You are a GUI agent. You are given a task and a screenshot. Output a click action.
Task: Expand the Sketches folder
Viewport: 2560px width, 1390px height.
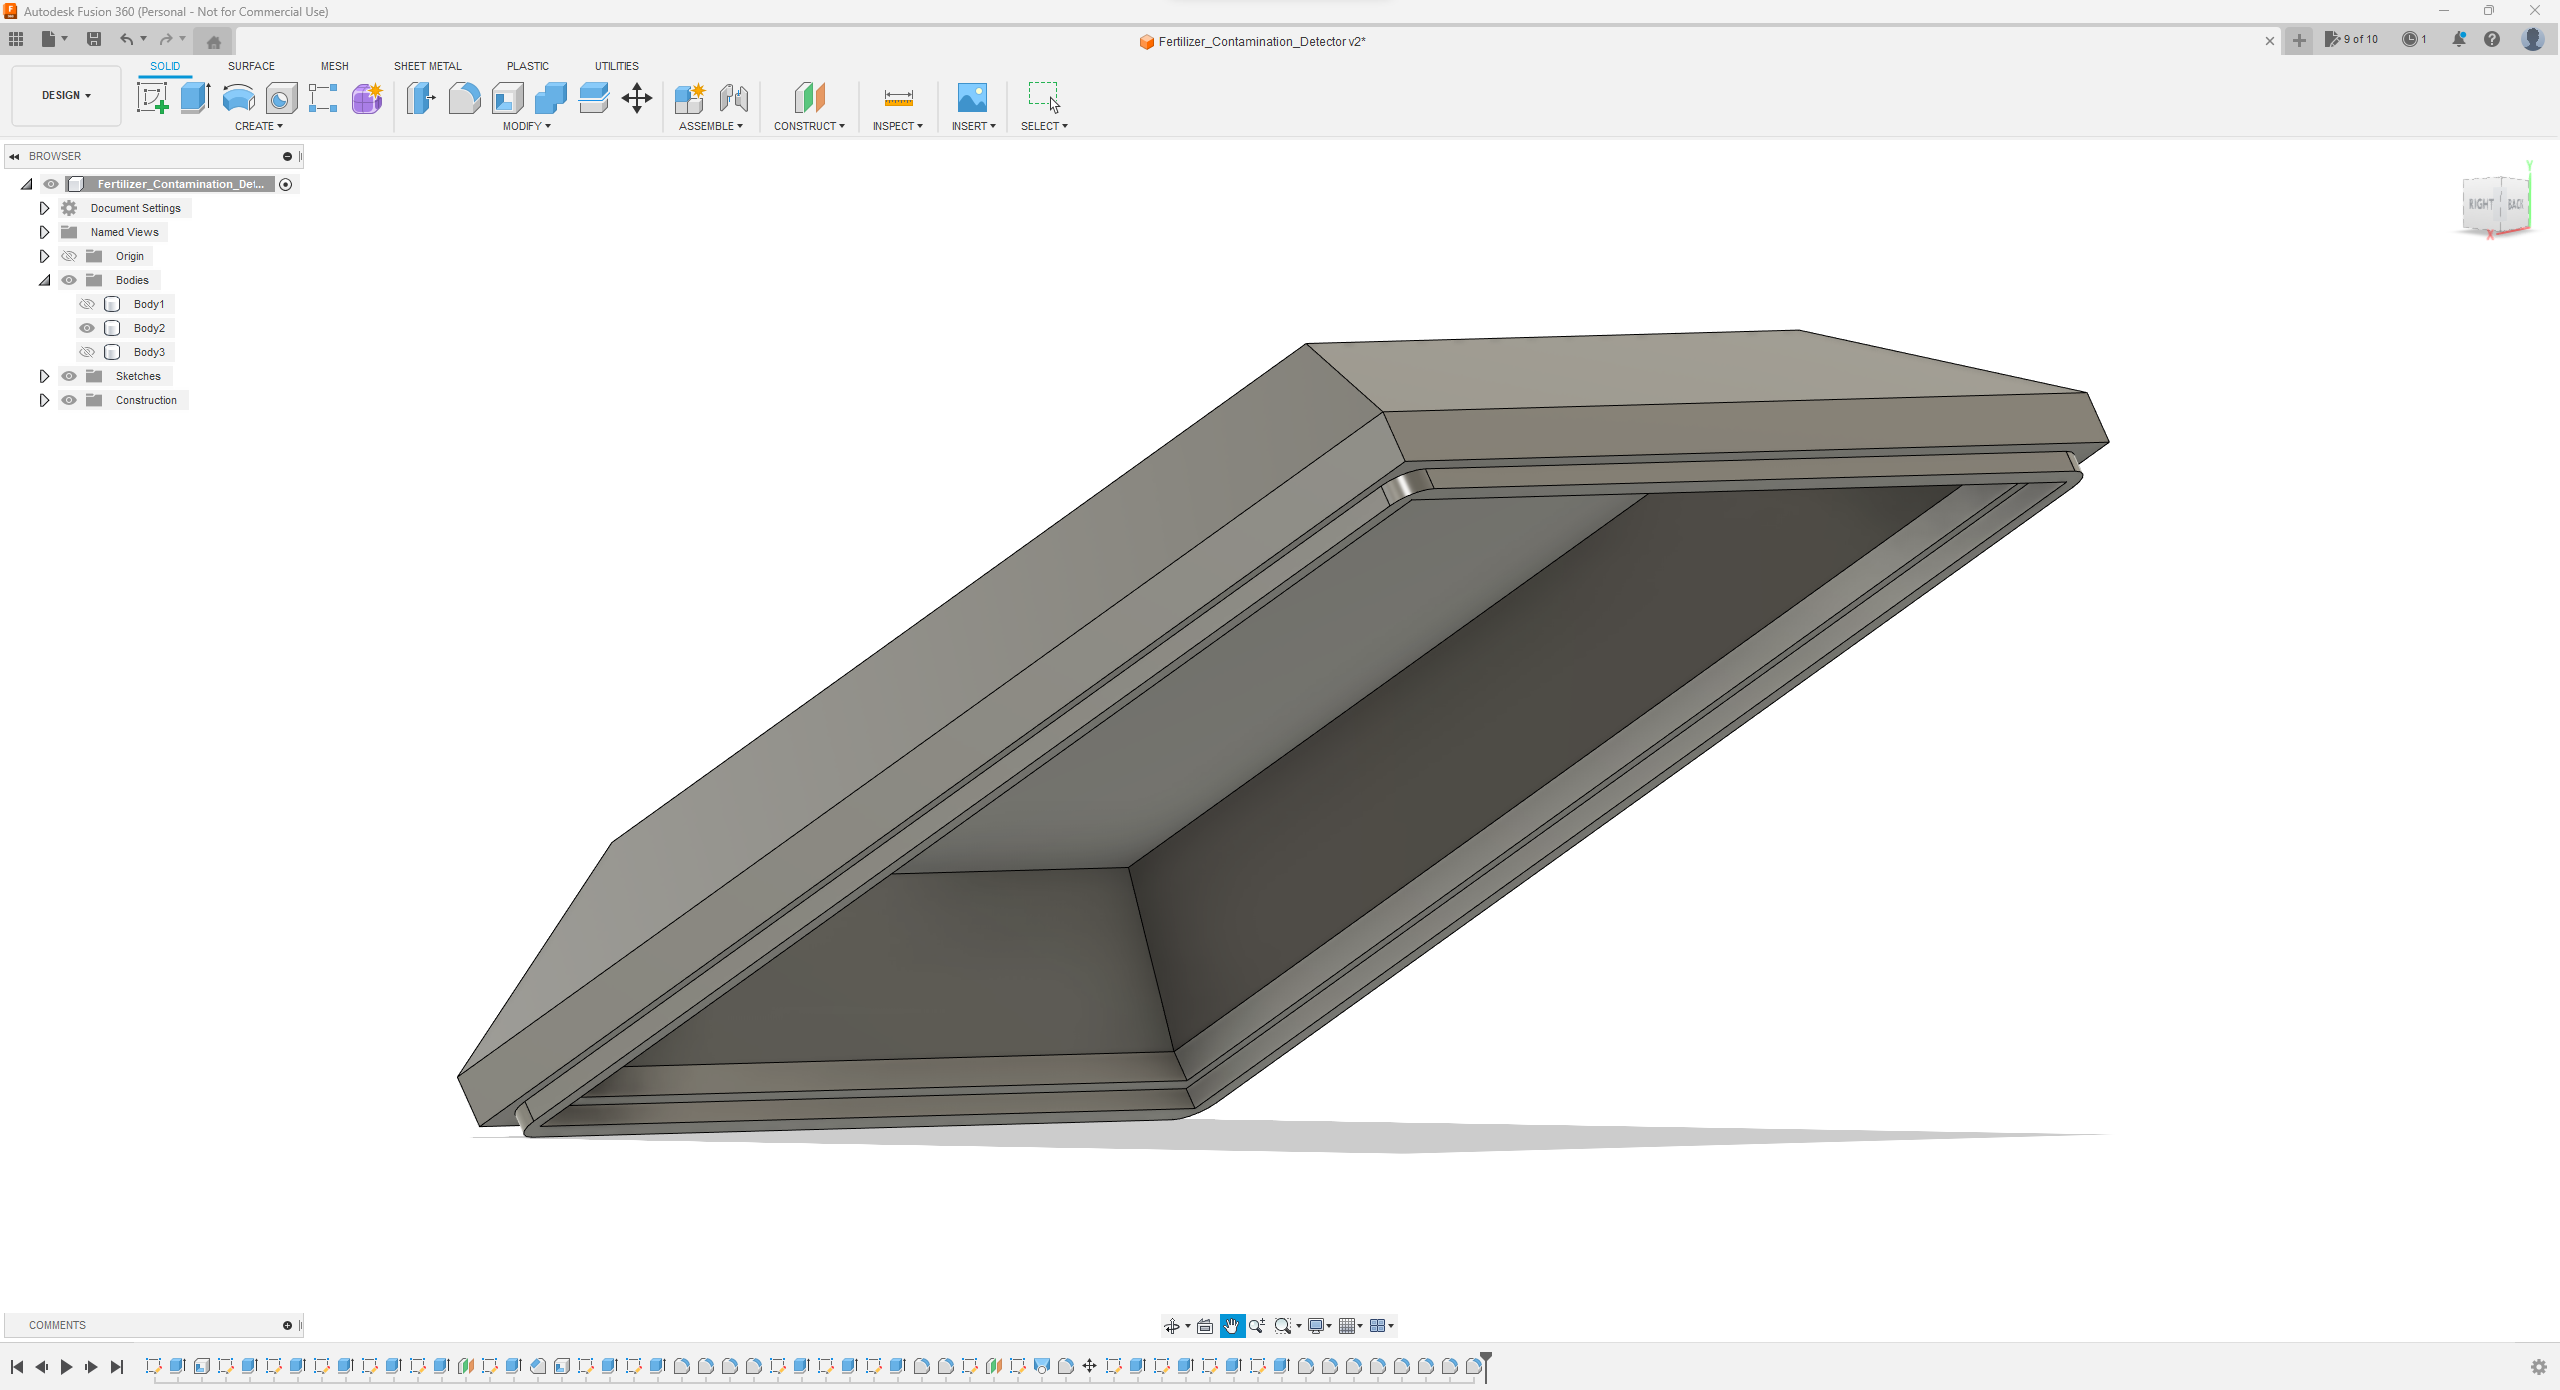pyautogui.click(x=44, y=376)
